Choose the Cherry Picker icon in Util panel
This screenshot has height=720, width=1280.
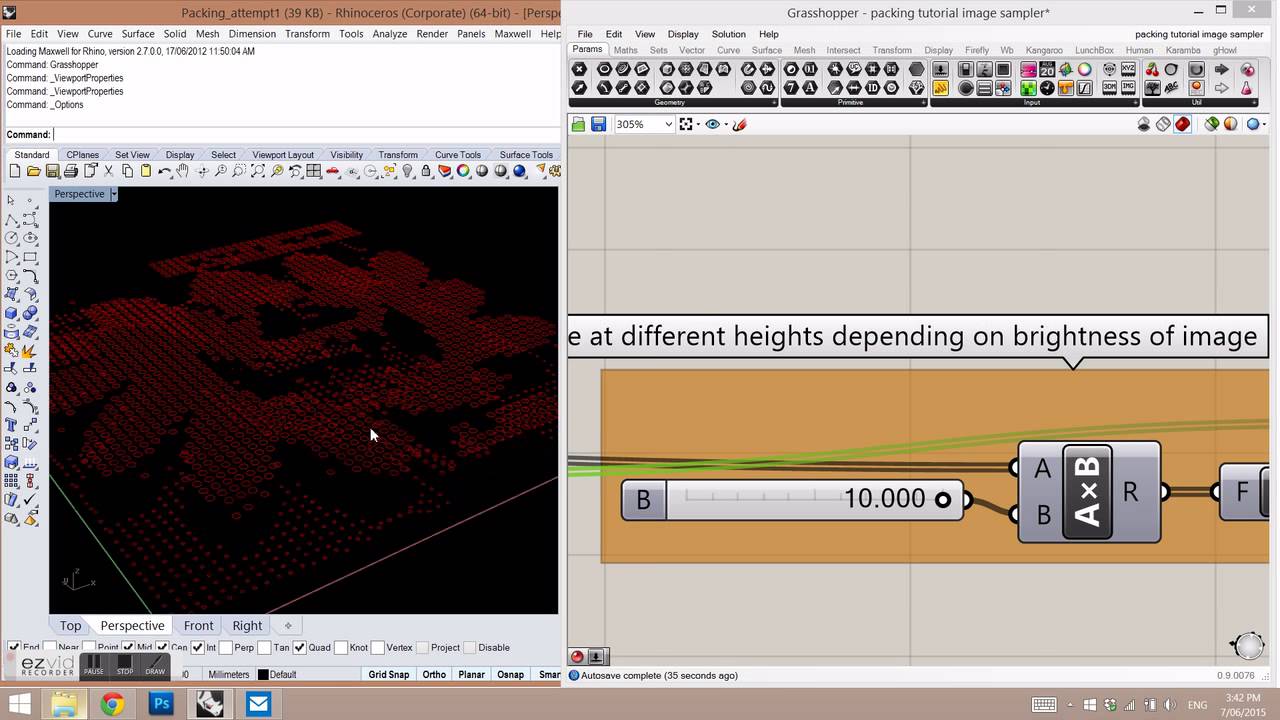pyautogui.click(x=1152, y=70)
